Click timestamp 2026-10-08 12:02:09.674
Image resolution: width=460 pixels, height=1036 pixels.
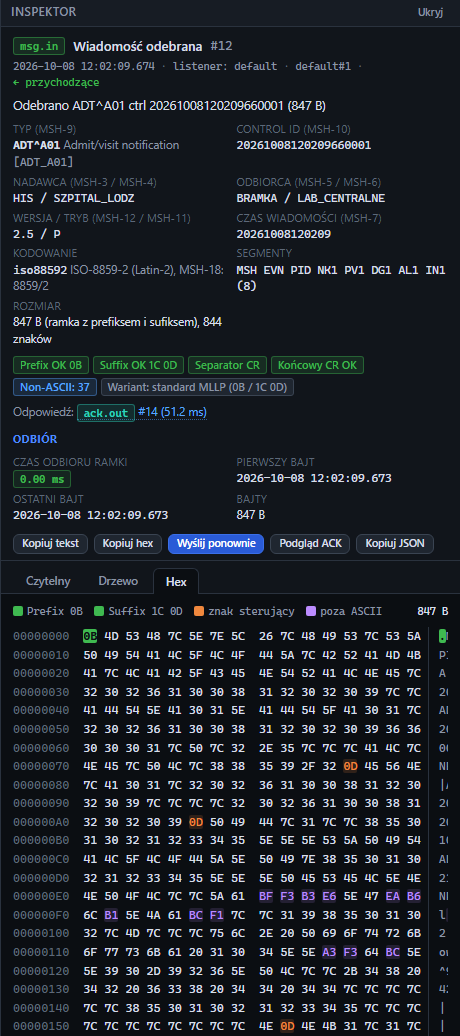84,66
